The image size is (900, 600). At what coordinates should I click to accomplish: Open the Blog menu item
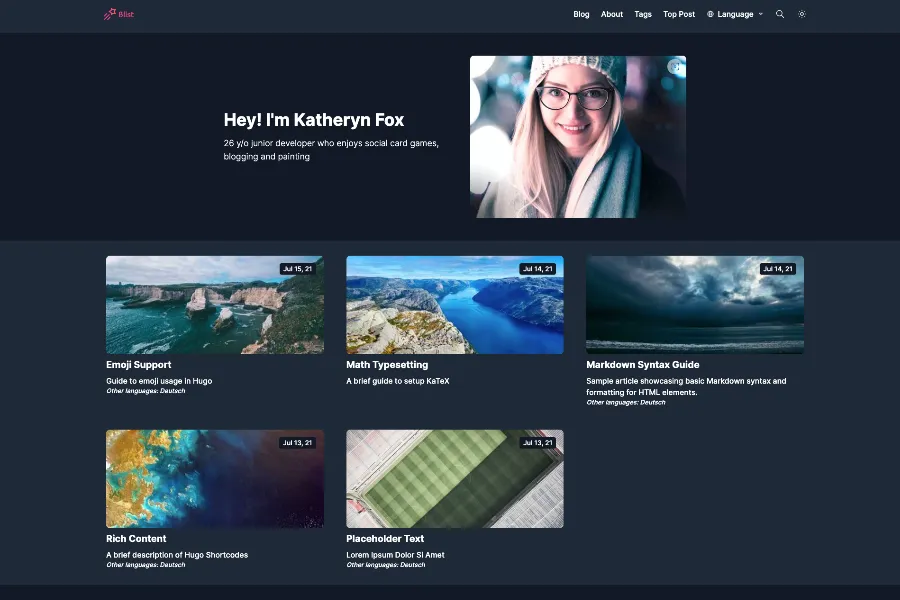pyautogui.click(x=581, y=14)
